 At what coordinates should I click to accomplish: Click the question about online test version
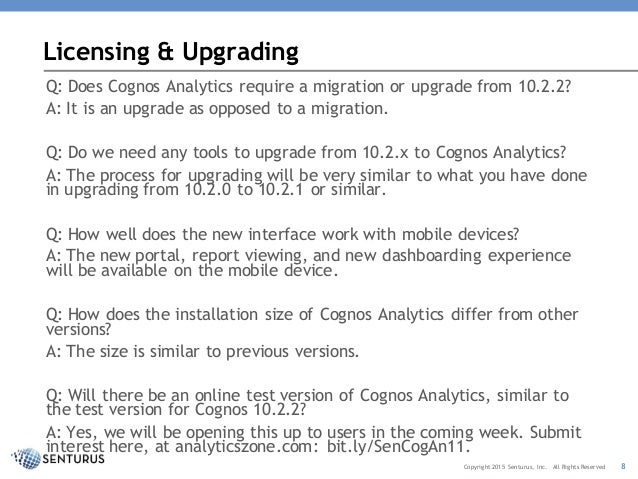click(x=307, y=402)
